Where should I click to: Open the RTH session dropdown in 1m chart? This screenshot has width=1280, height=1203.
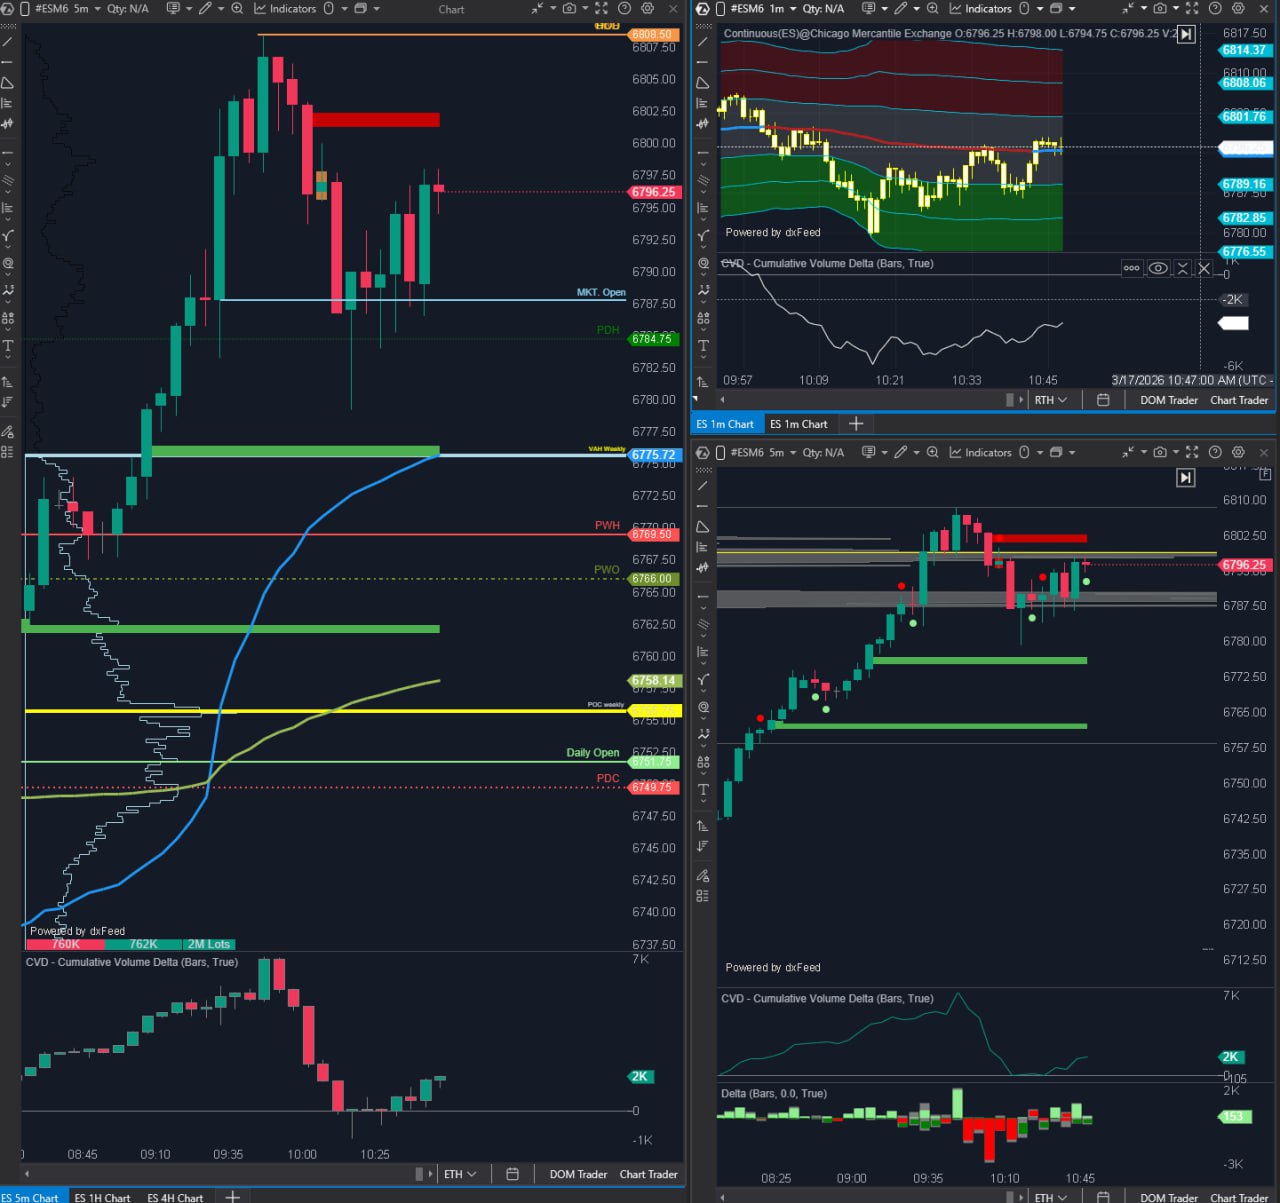(1050, 400)
